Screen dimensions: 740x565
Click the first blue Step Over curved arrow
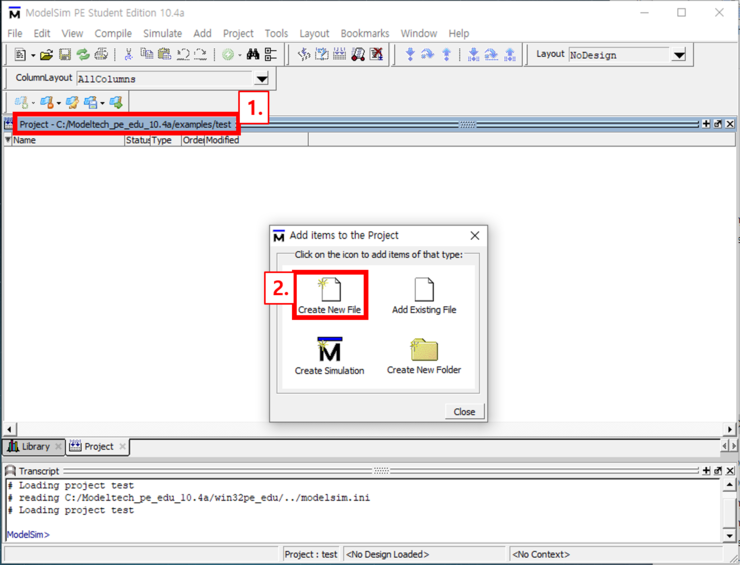coord(428,55)
